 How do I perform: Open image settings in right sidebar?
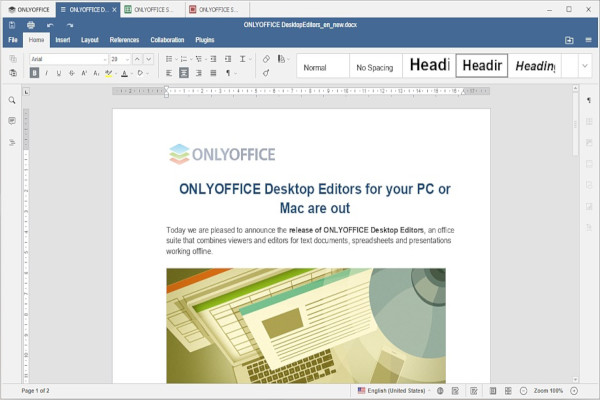click(589, 142)
